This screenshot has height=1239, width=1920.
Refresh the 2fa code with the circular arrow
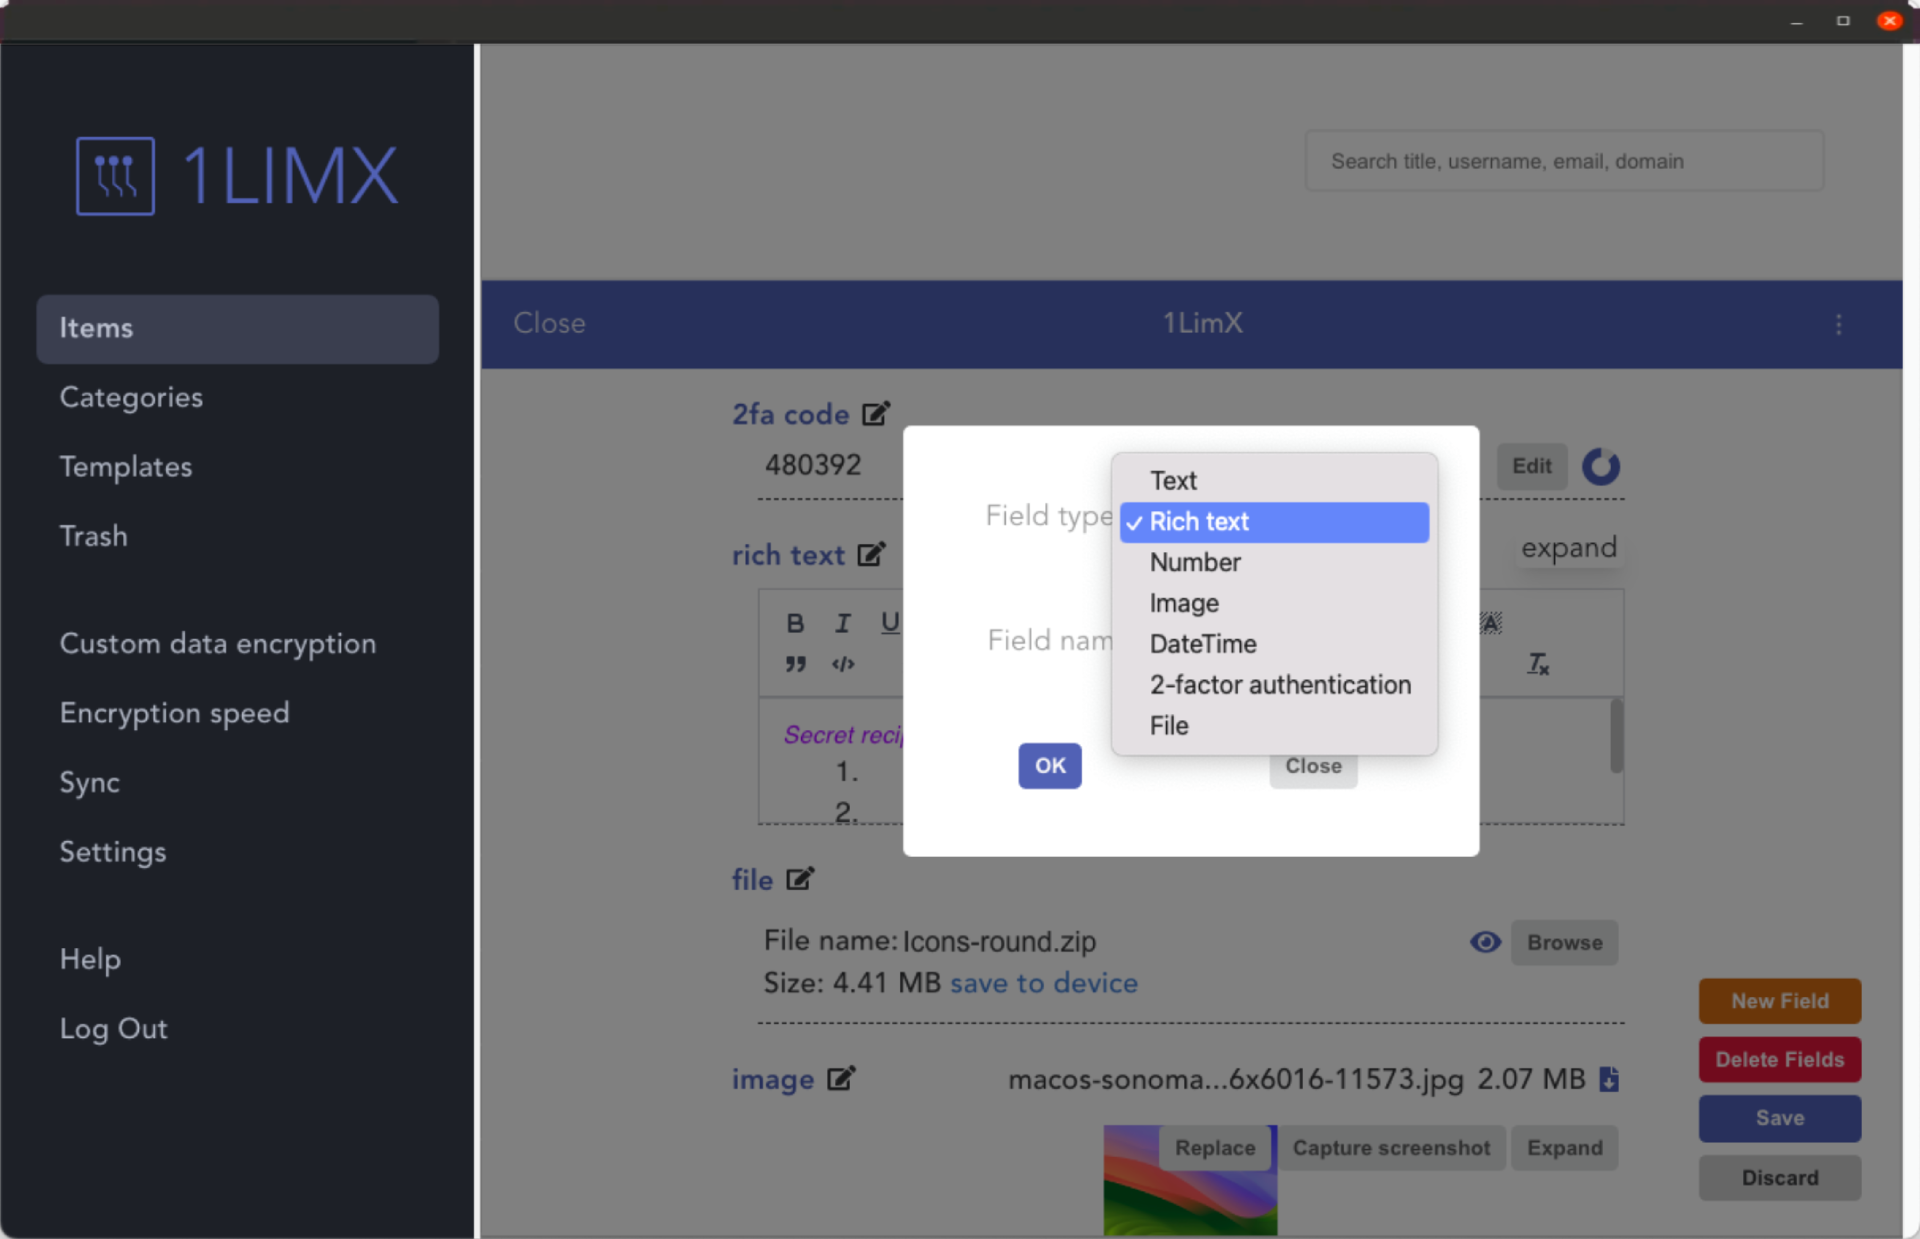tap(1600, 466)
